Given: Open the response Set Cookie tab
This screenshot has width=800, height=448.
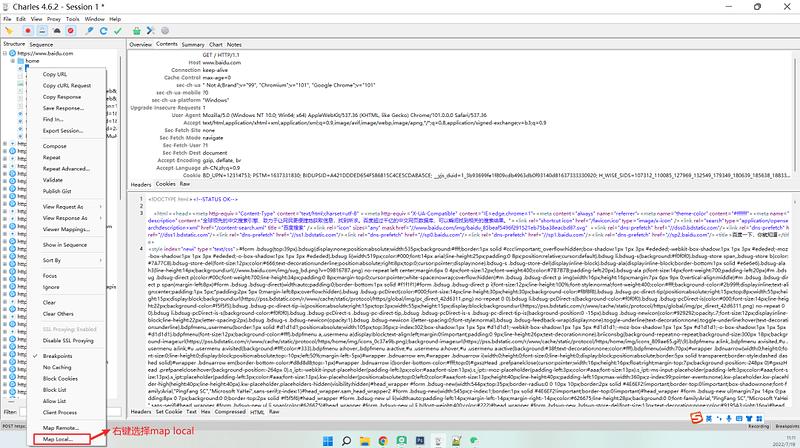Looking at the screenshot, I should 169,411.
